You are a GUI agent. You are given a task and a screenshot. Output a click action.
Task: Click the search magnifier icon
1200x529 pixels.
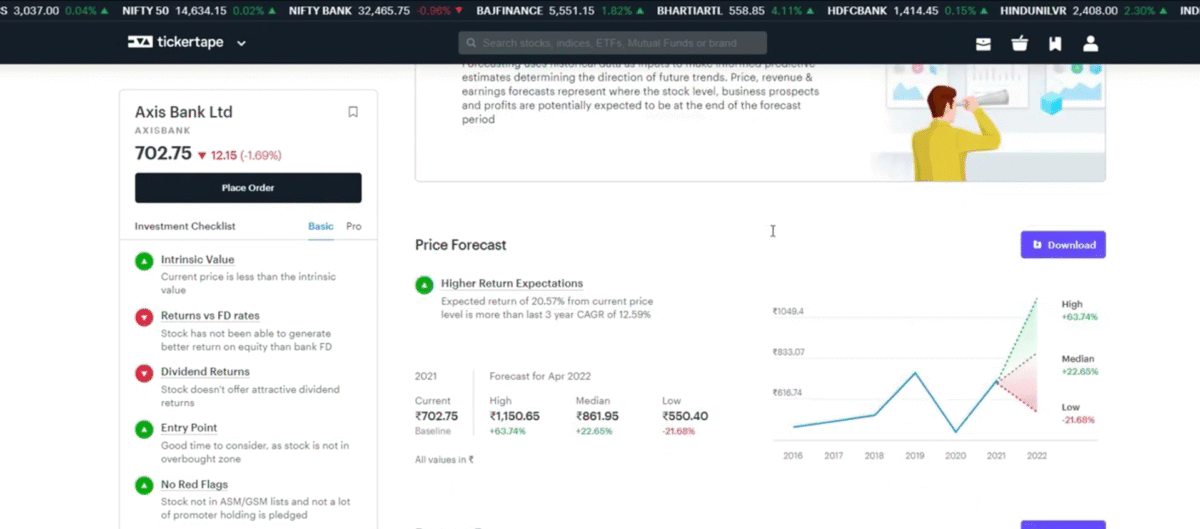coord(470,44)
